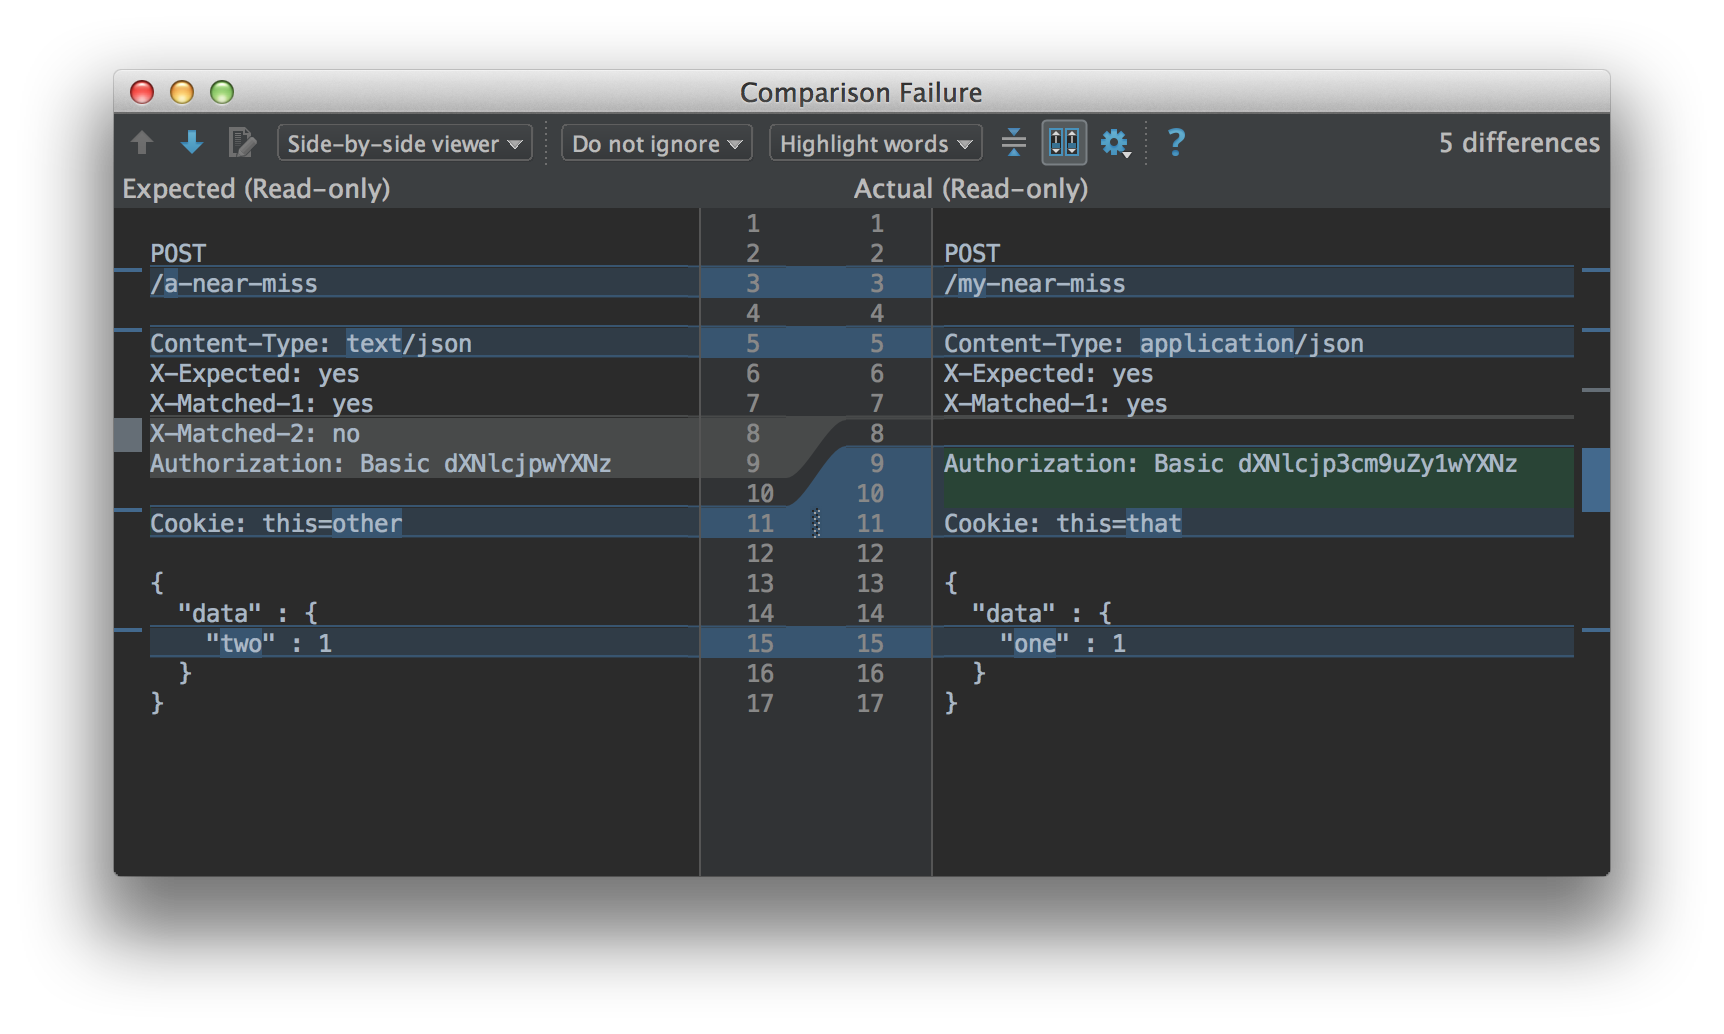Click the 5 differences counter label
The width and height of the screenshot is (1724, 1034).
click(1518, 143)
